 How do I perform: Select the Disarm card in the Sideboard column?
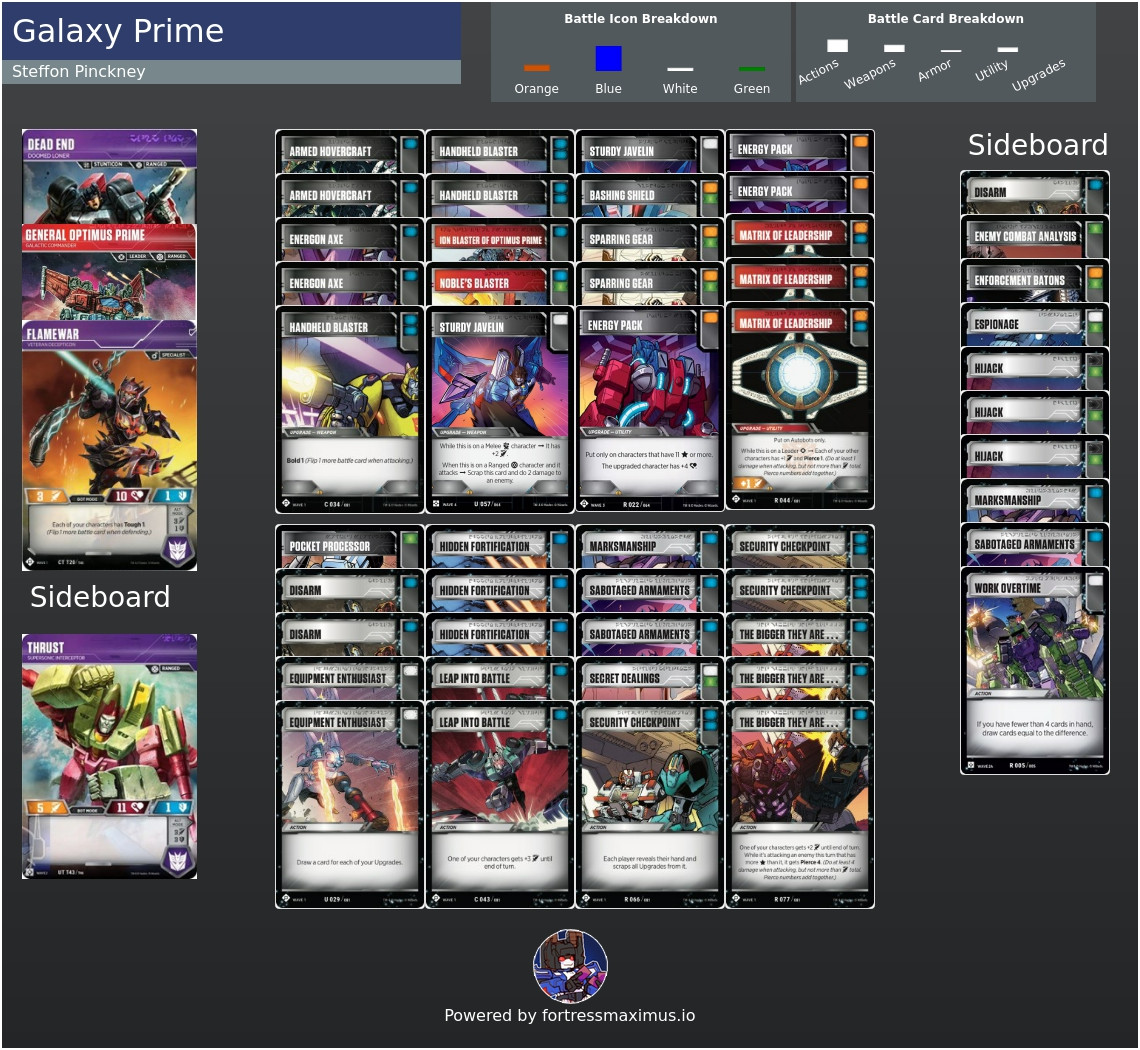(1035, 193)
